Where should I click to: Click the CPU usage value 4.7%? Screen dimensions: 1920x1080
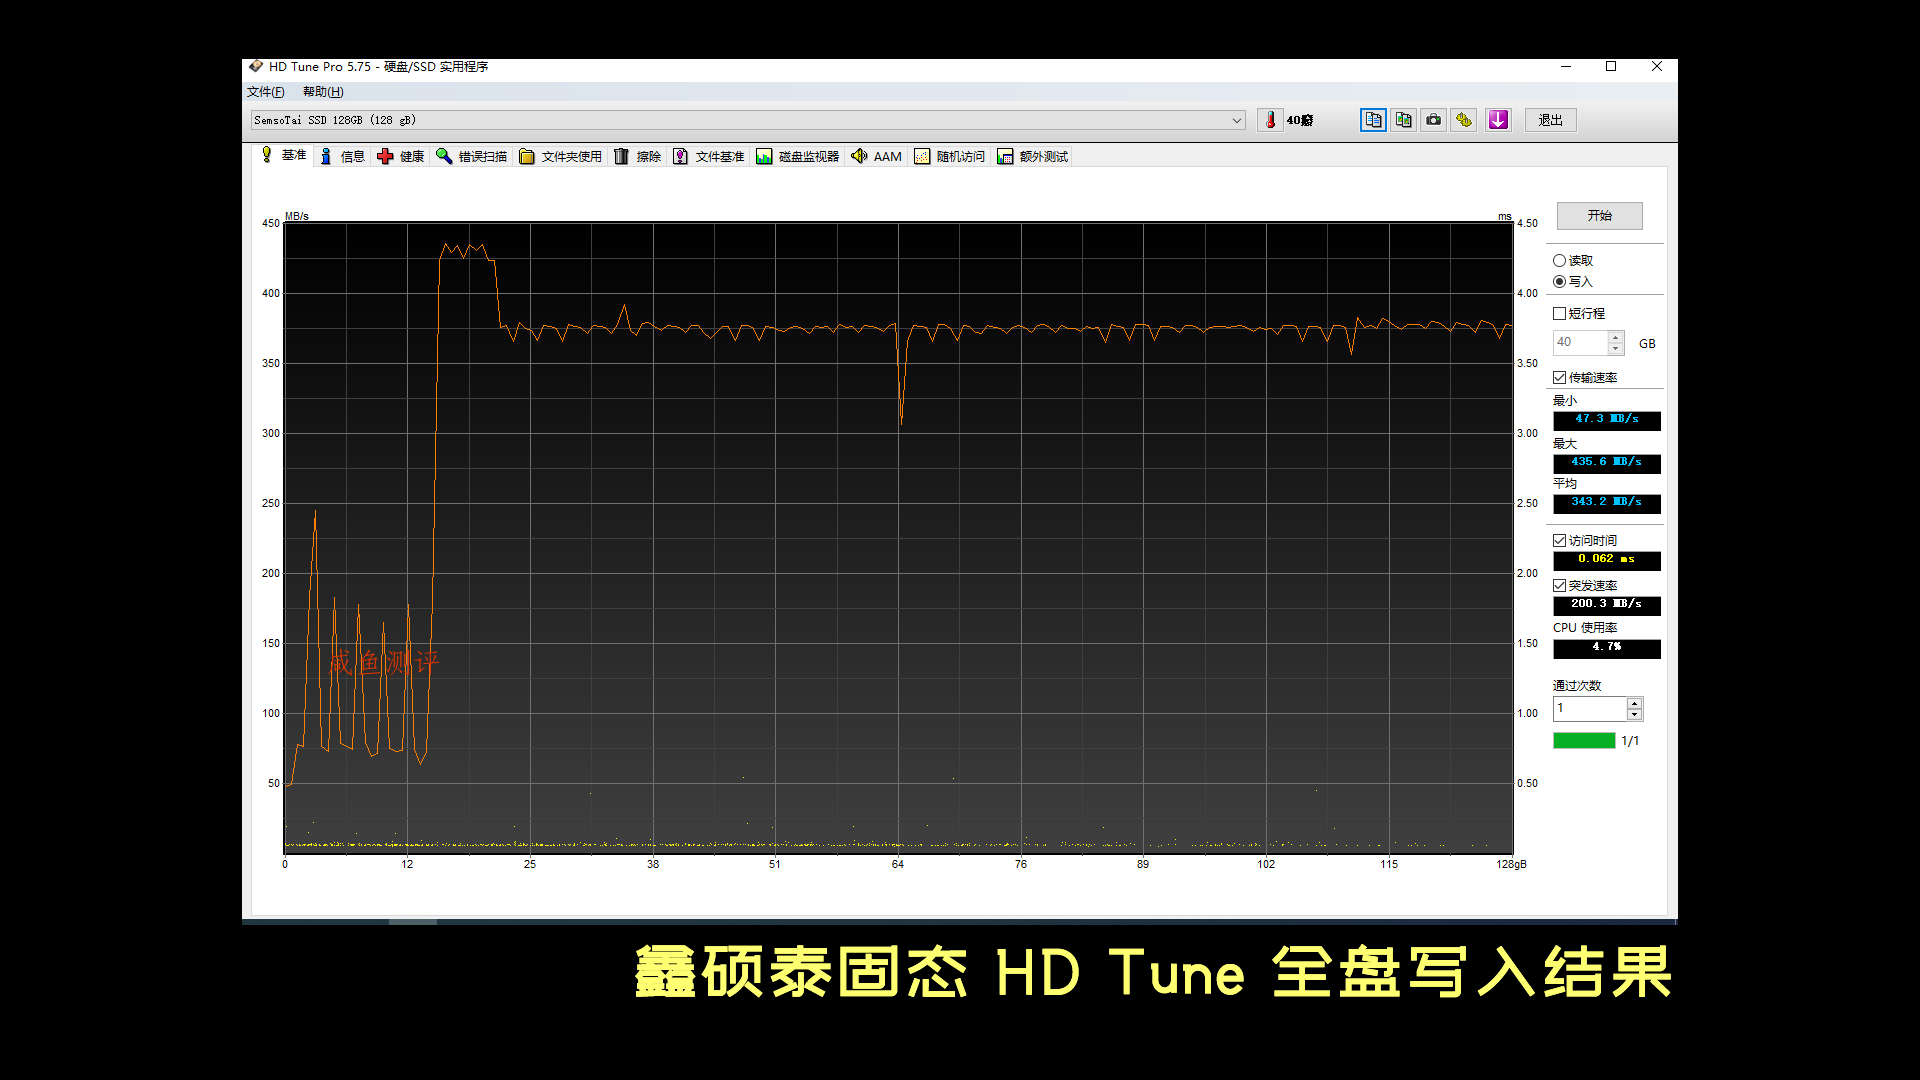[1607, 648]
